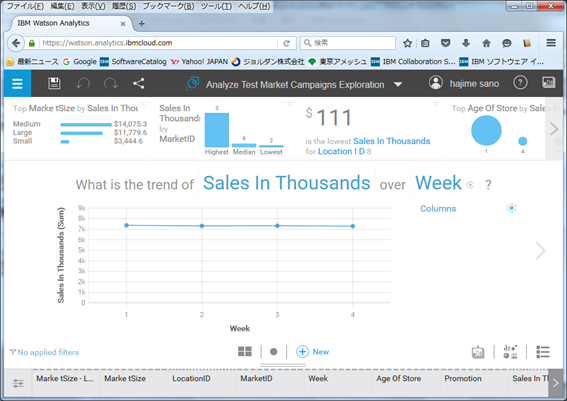Change the Week field in the question
The width and height of the screenshot is (567, 401).
[438, 183]
